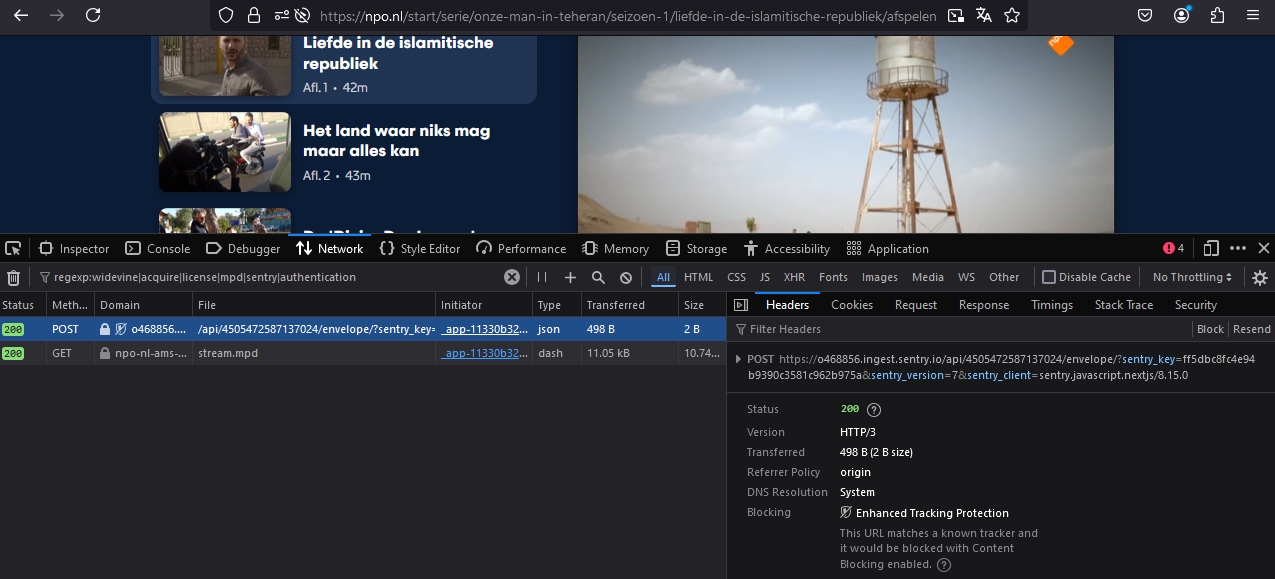Filter requests by All
This screenshot has height=579, width=1275.
coord(663,277)
